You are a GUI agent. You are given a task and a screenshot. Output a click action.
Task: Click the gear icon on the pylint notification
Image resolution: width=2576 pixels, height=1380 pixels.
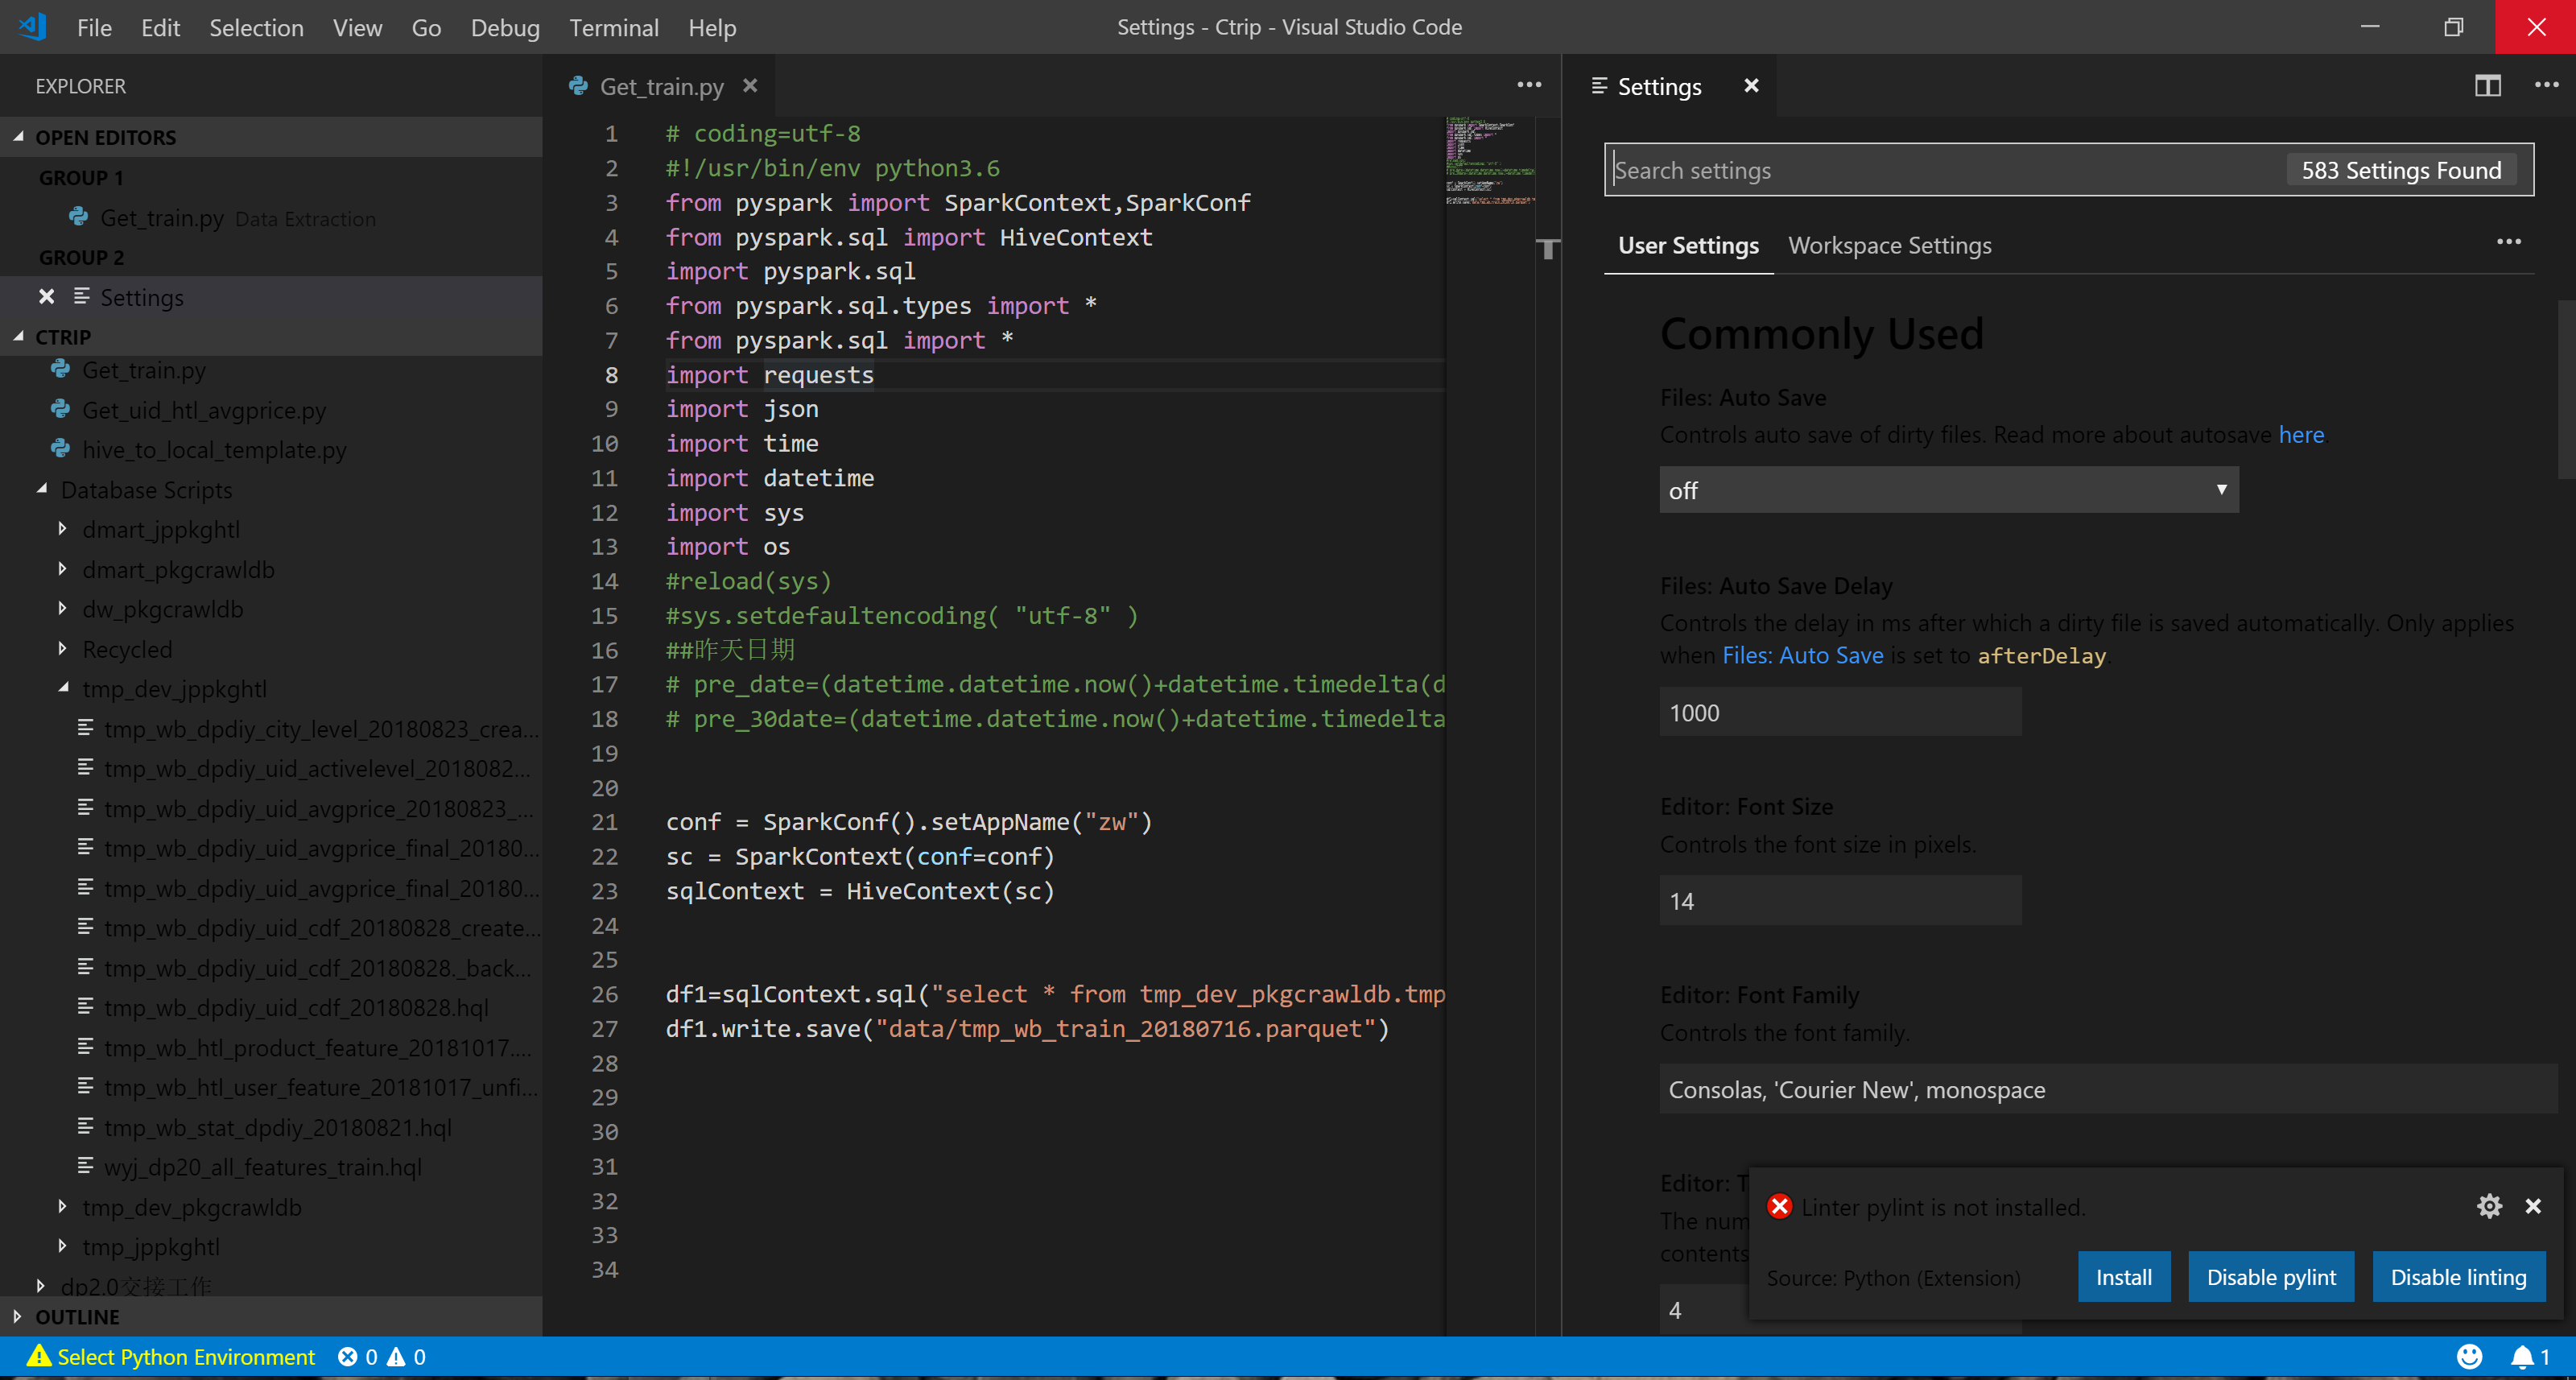pos(2490,1206)
